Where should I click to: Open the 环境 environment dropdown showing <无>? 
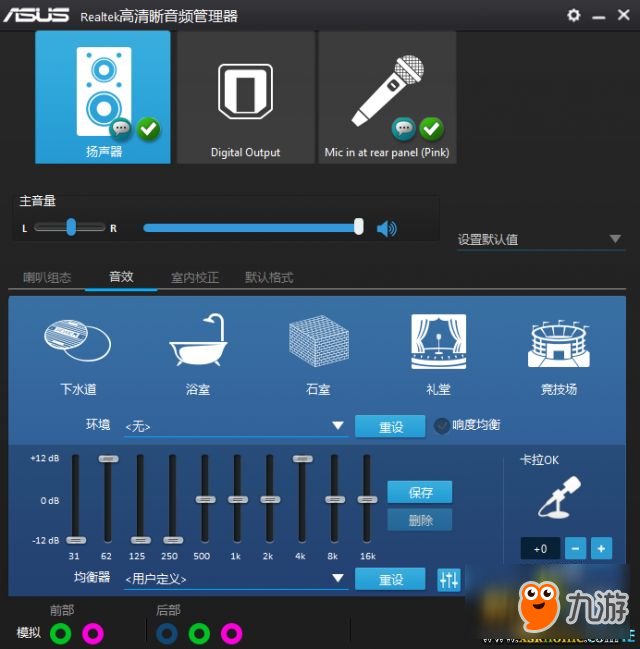coord(236,426)
